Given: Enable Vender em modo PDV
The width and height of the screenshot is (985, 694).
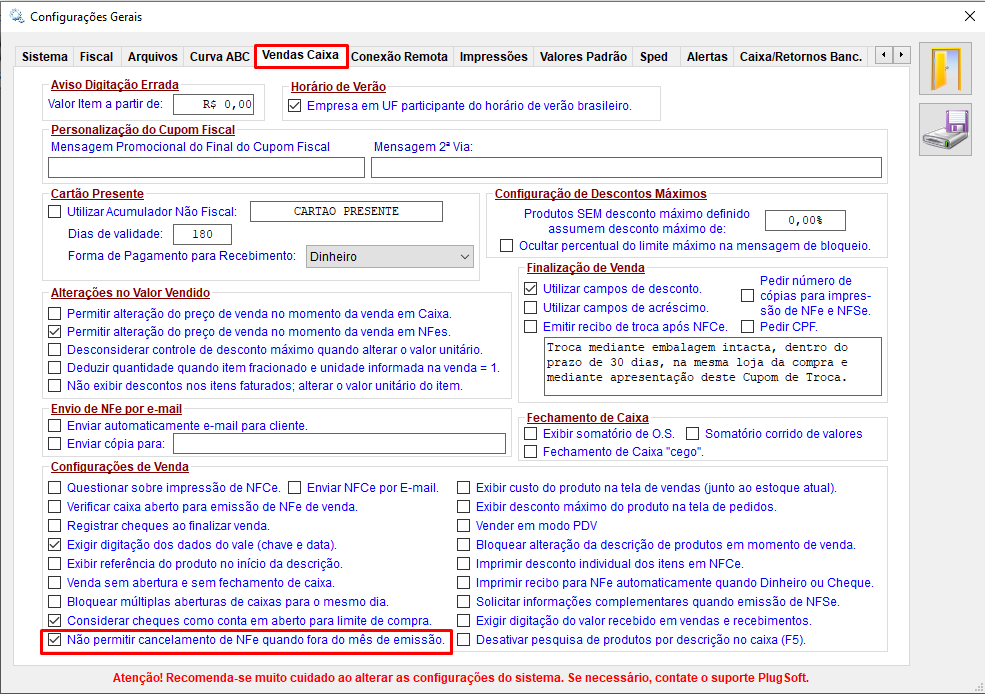Looking at the screenshot, I should click(x=464, y=525).
